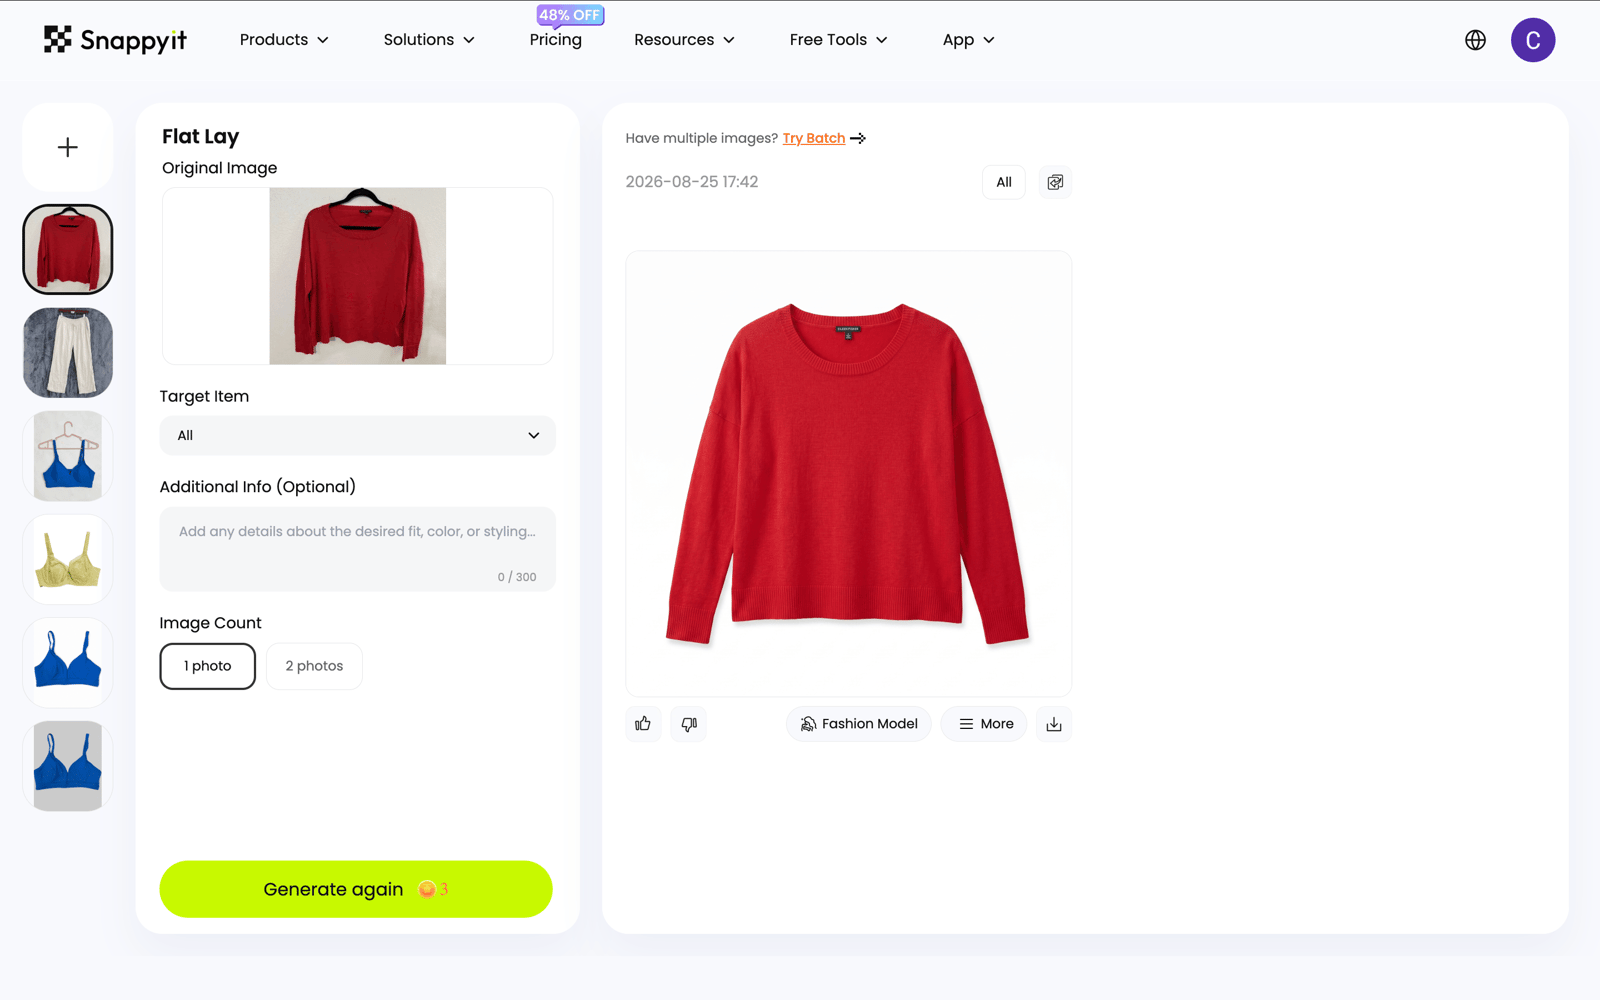Click the coin icon on Generate again
The image size is (1600, 1000).
[427, 889]
